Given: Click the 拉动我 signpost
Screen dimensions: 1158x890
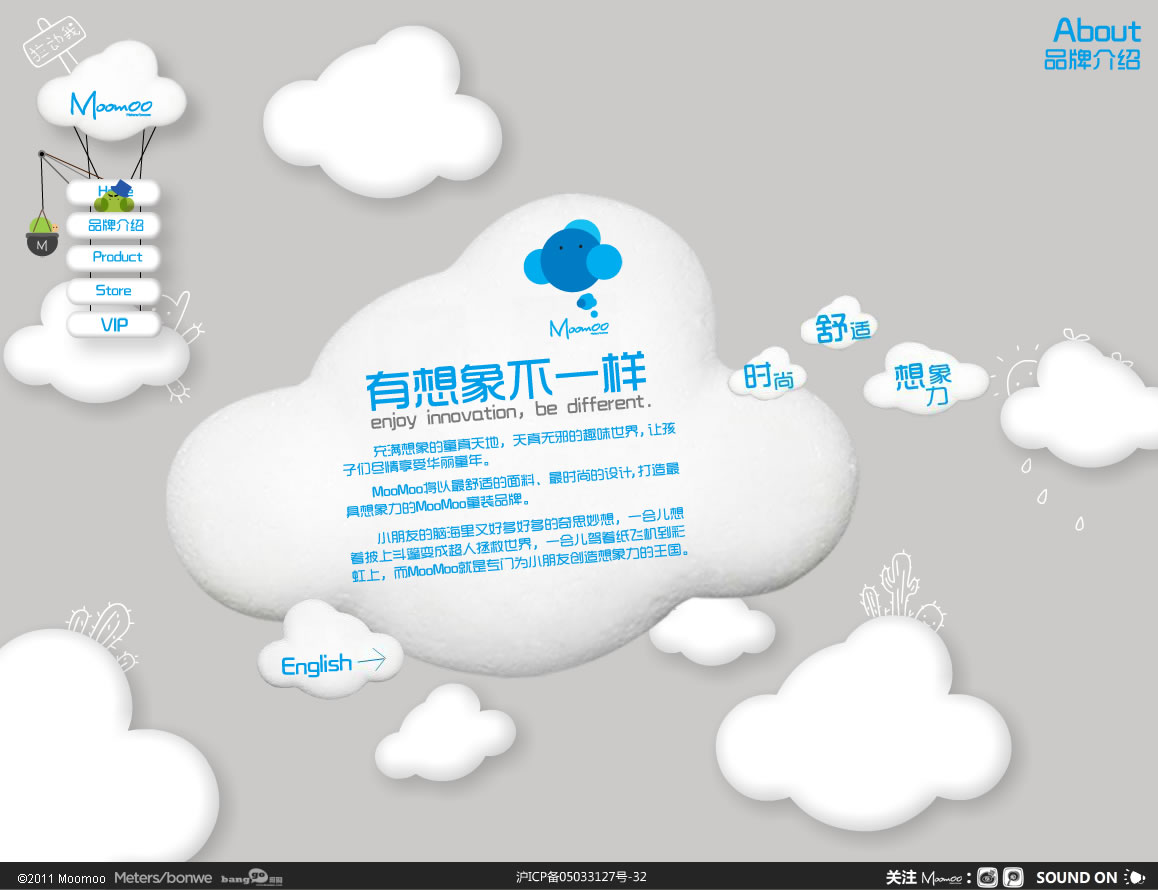Looking at the screenshot, I should [54, 42].
